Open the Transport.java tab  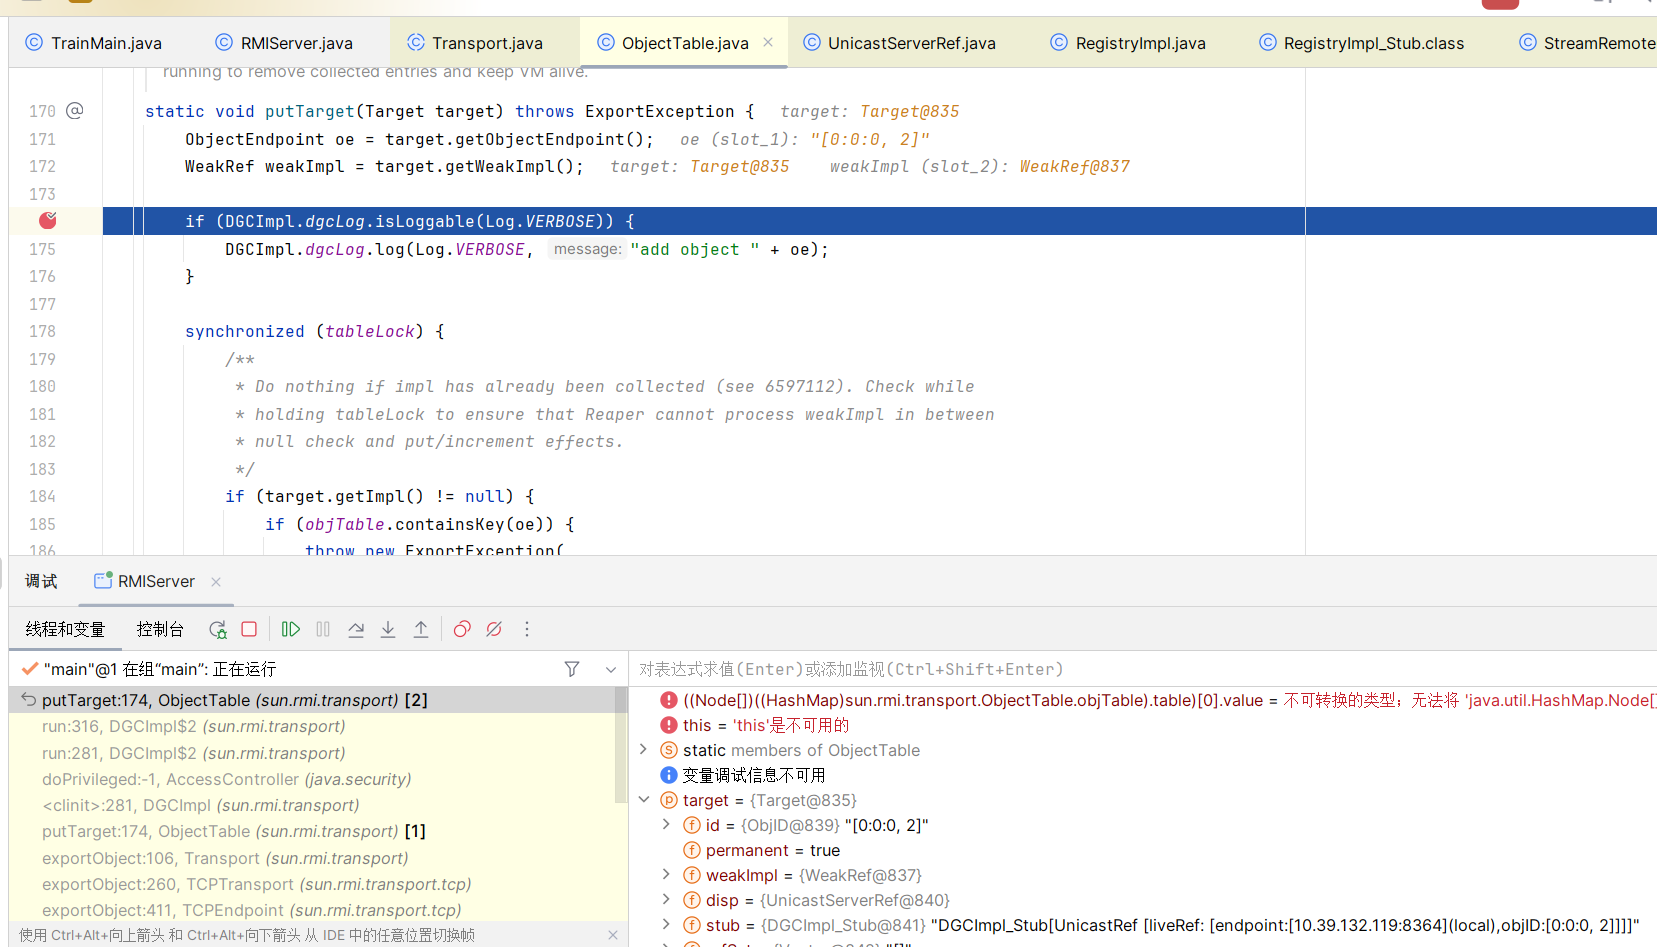click(x=475, y=43)
